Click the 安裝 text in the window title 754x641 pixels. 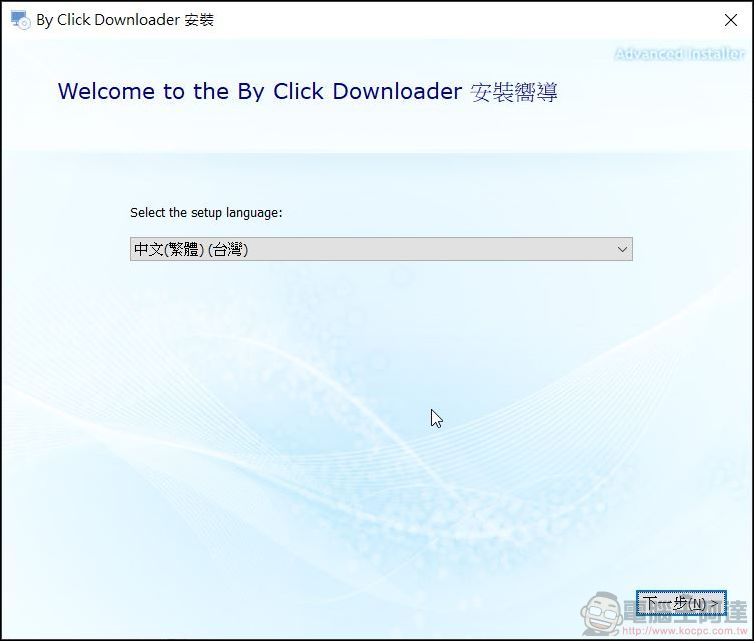pyautogui.click(x=199, y=20)
